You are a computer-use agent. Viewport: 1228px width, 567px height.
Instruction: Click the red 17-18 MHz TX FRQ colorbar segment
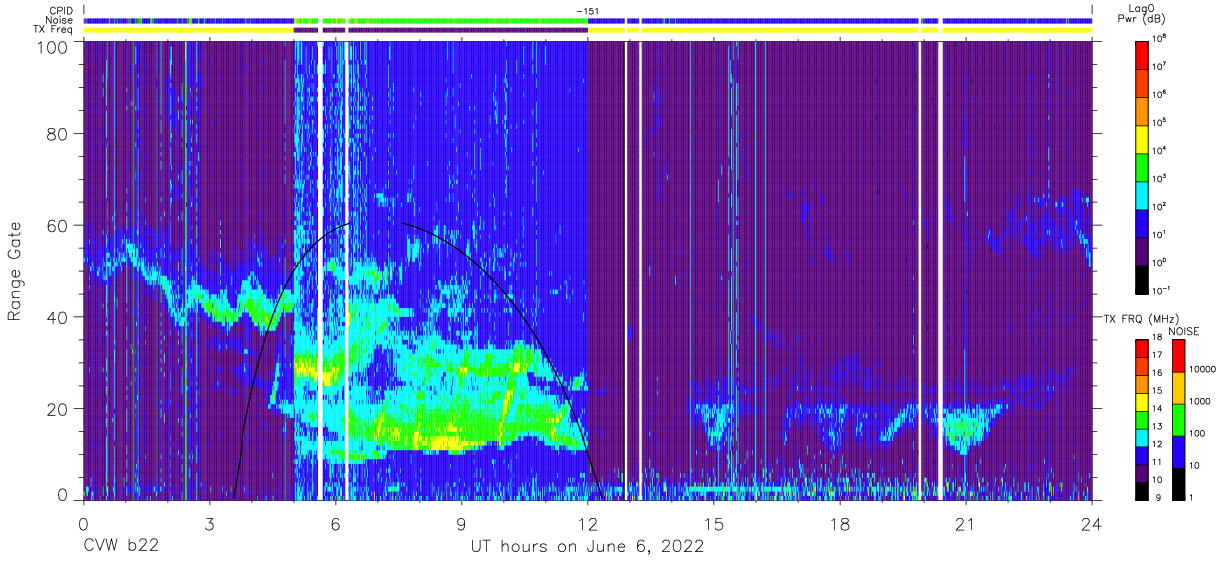pyautogui.click(x=1143, y=349)
